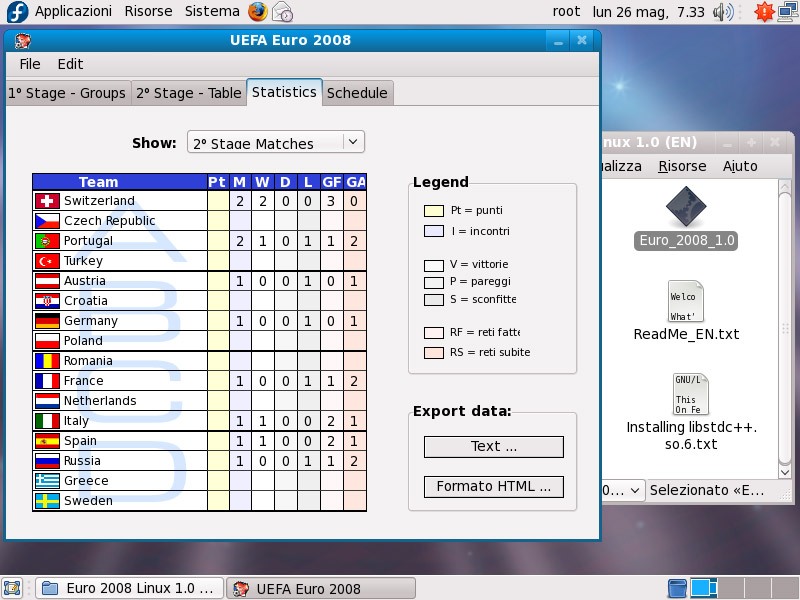Open the Schedule tab

click(x=357, y=93)
